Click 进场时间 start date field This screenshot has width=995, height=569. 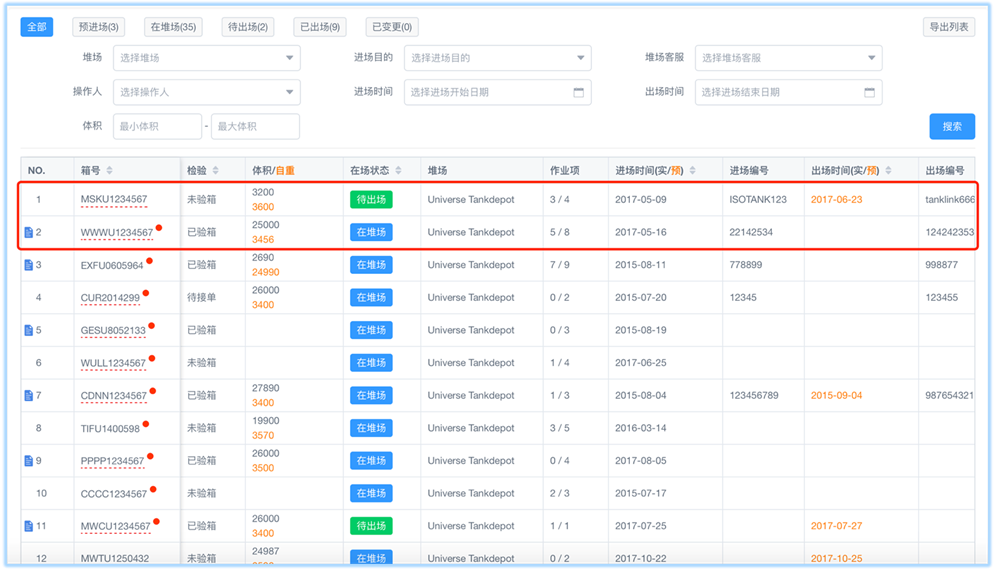point(498,92)
